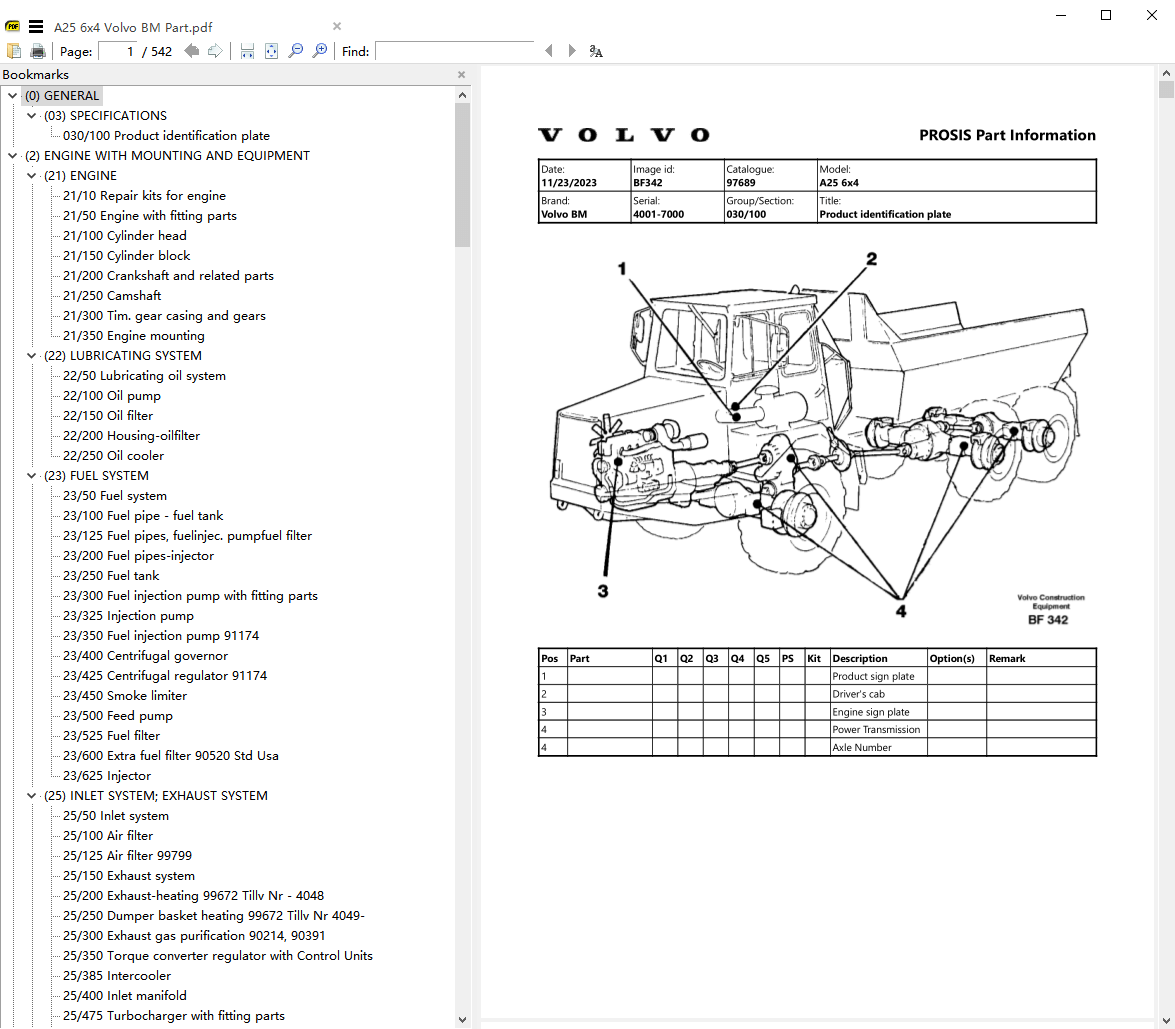This screenshot has width=1175, height=1029.
Task: Click the SumatraPDF app logo icon
Action: coord(13,27)
